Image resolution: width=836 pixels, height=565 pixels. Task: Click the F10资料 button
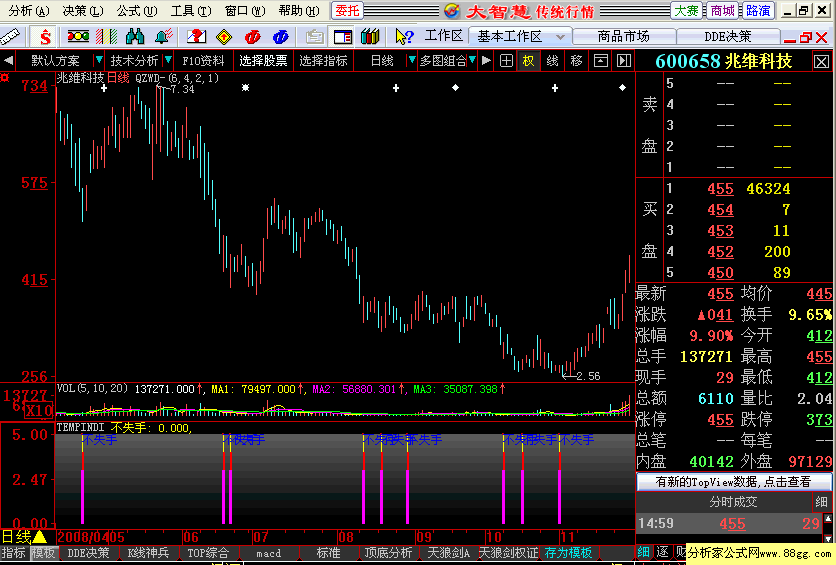click(203, 61)
